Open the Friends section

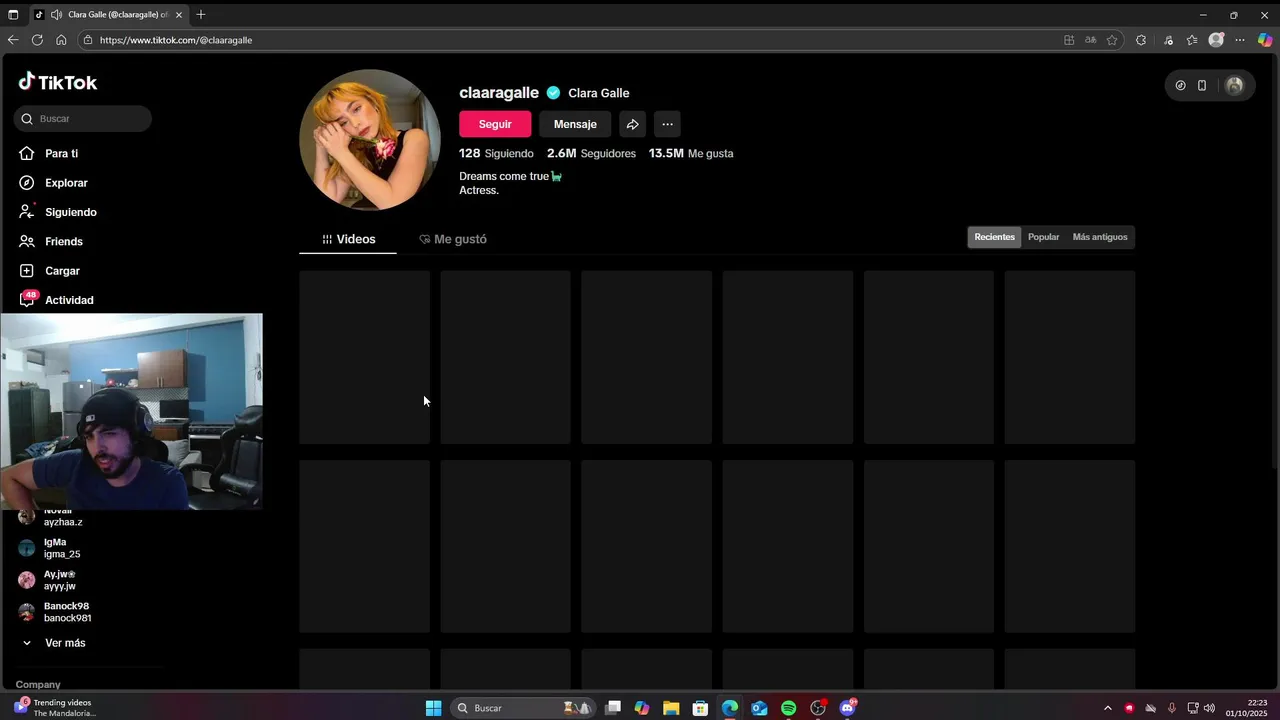pyautogui.click(x=50, y=241)
